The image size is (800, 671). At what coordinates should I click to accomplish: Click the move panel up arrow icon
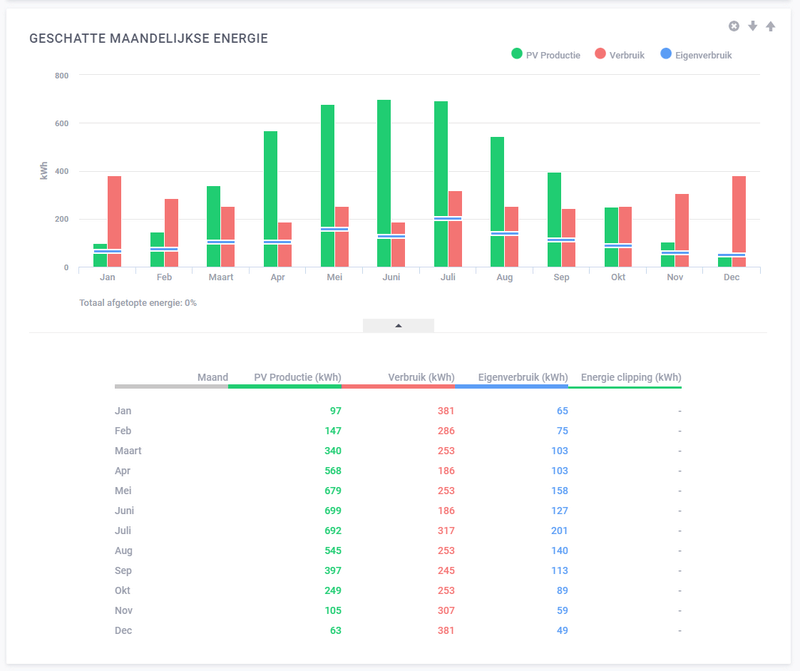click(770, 26)
